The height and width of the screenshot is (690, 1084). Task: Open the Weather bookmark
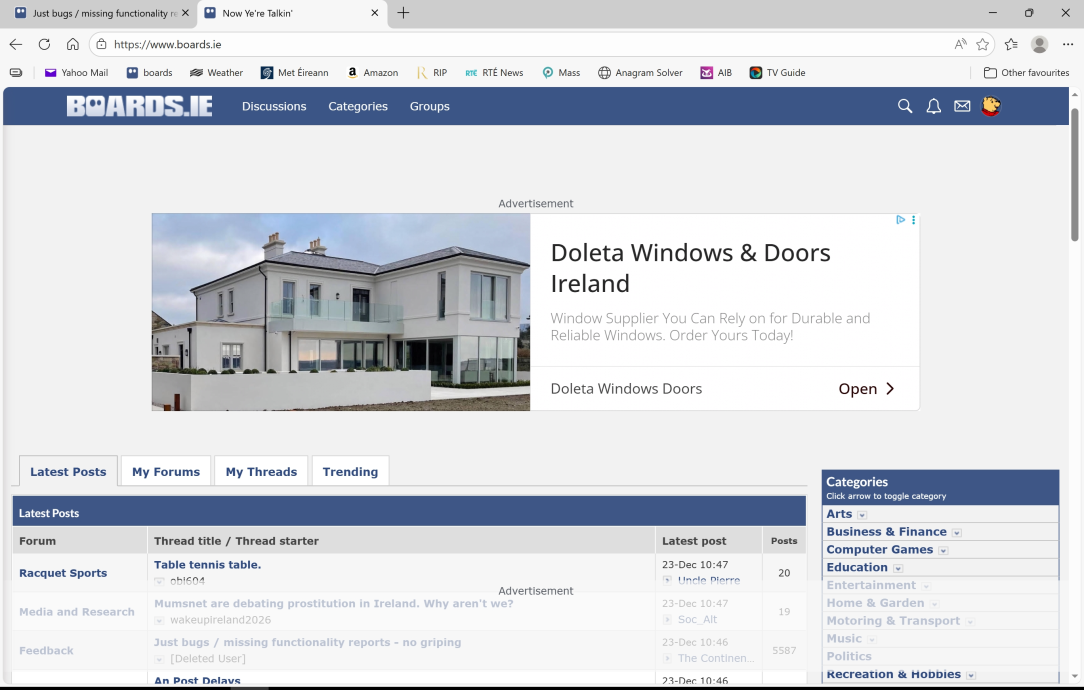(x=216, y=73)
